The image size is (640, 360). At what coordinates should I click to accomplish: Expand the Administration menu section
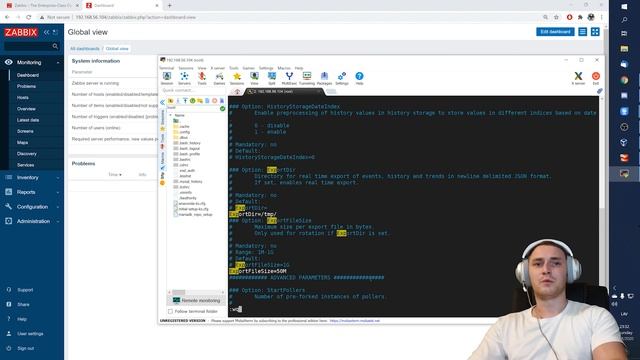[32, 221]
